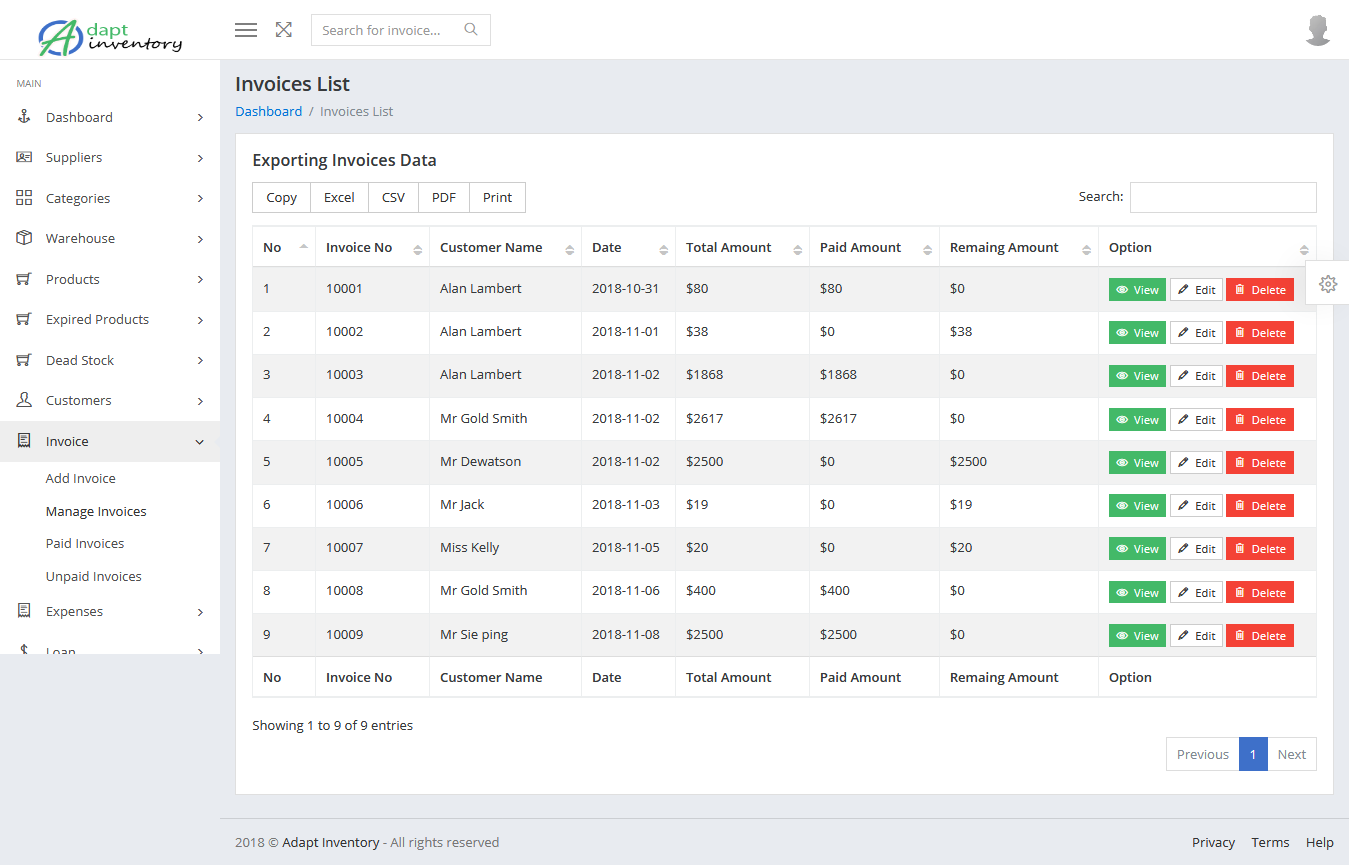View invoice 10001 details
Screen dimensions: 1349x865
pyautogui.click(x=1137, y=290)
